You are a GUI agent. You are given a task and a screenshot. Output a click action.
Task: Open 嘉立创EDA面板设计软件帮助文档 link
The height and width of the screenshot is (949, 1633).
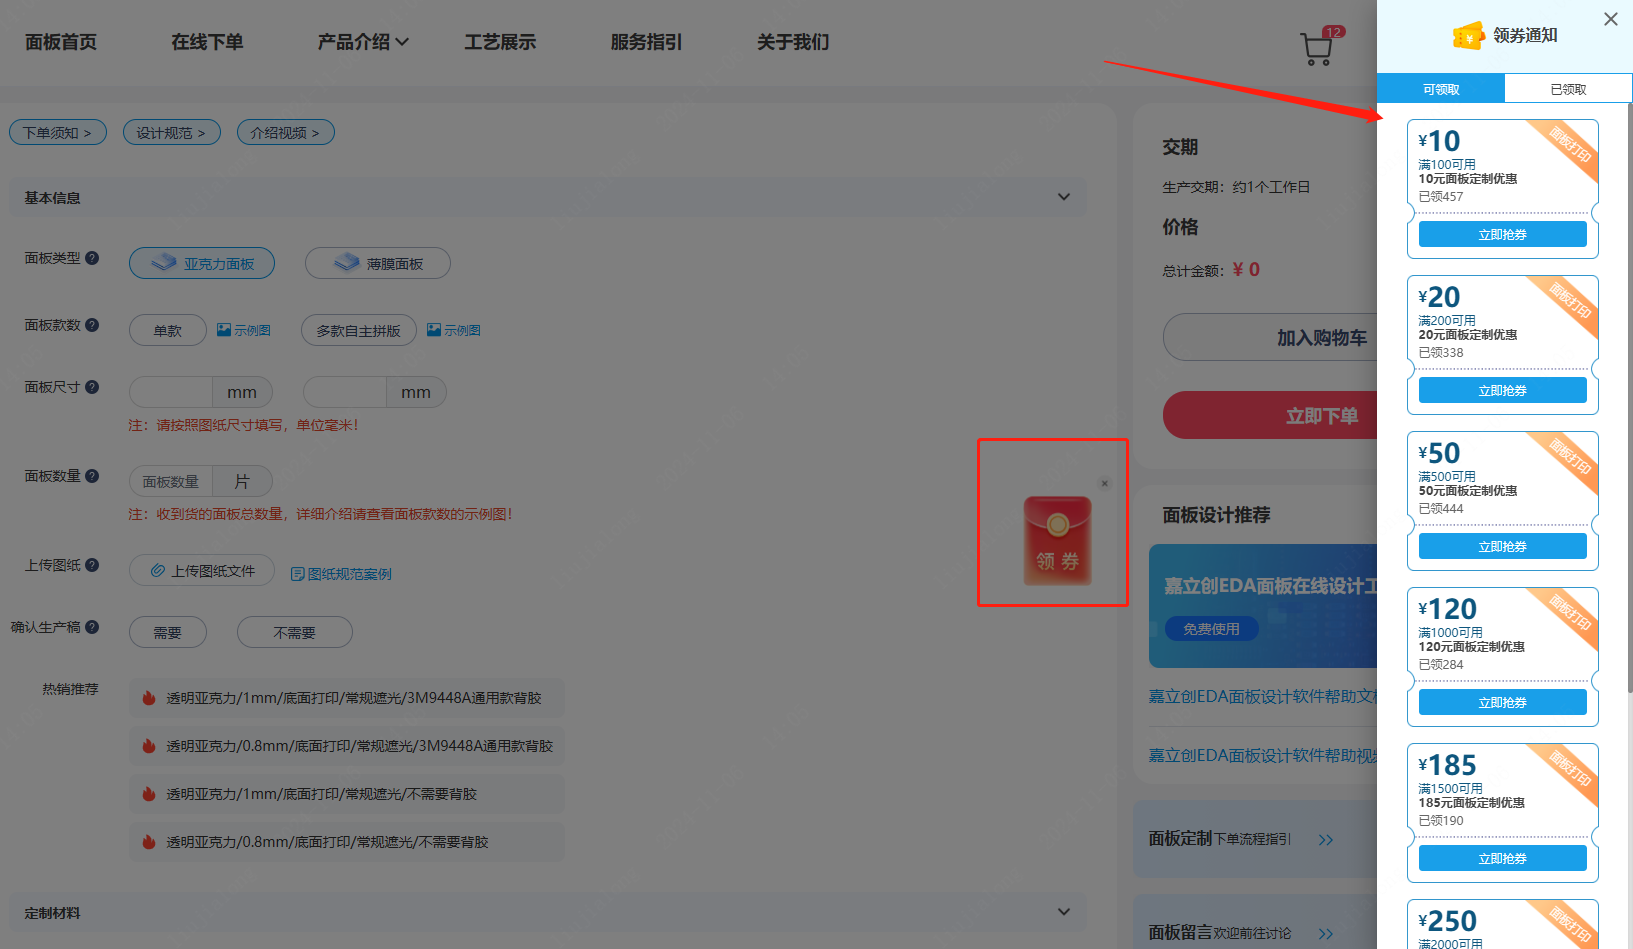click(x=1263, y=696)
